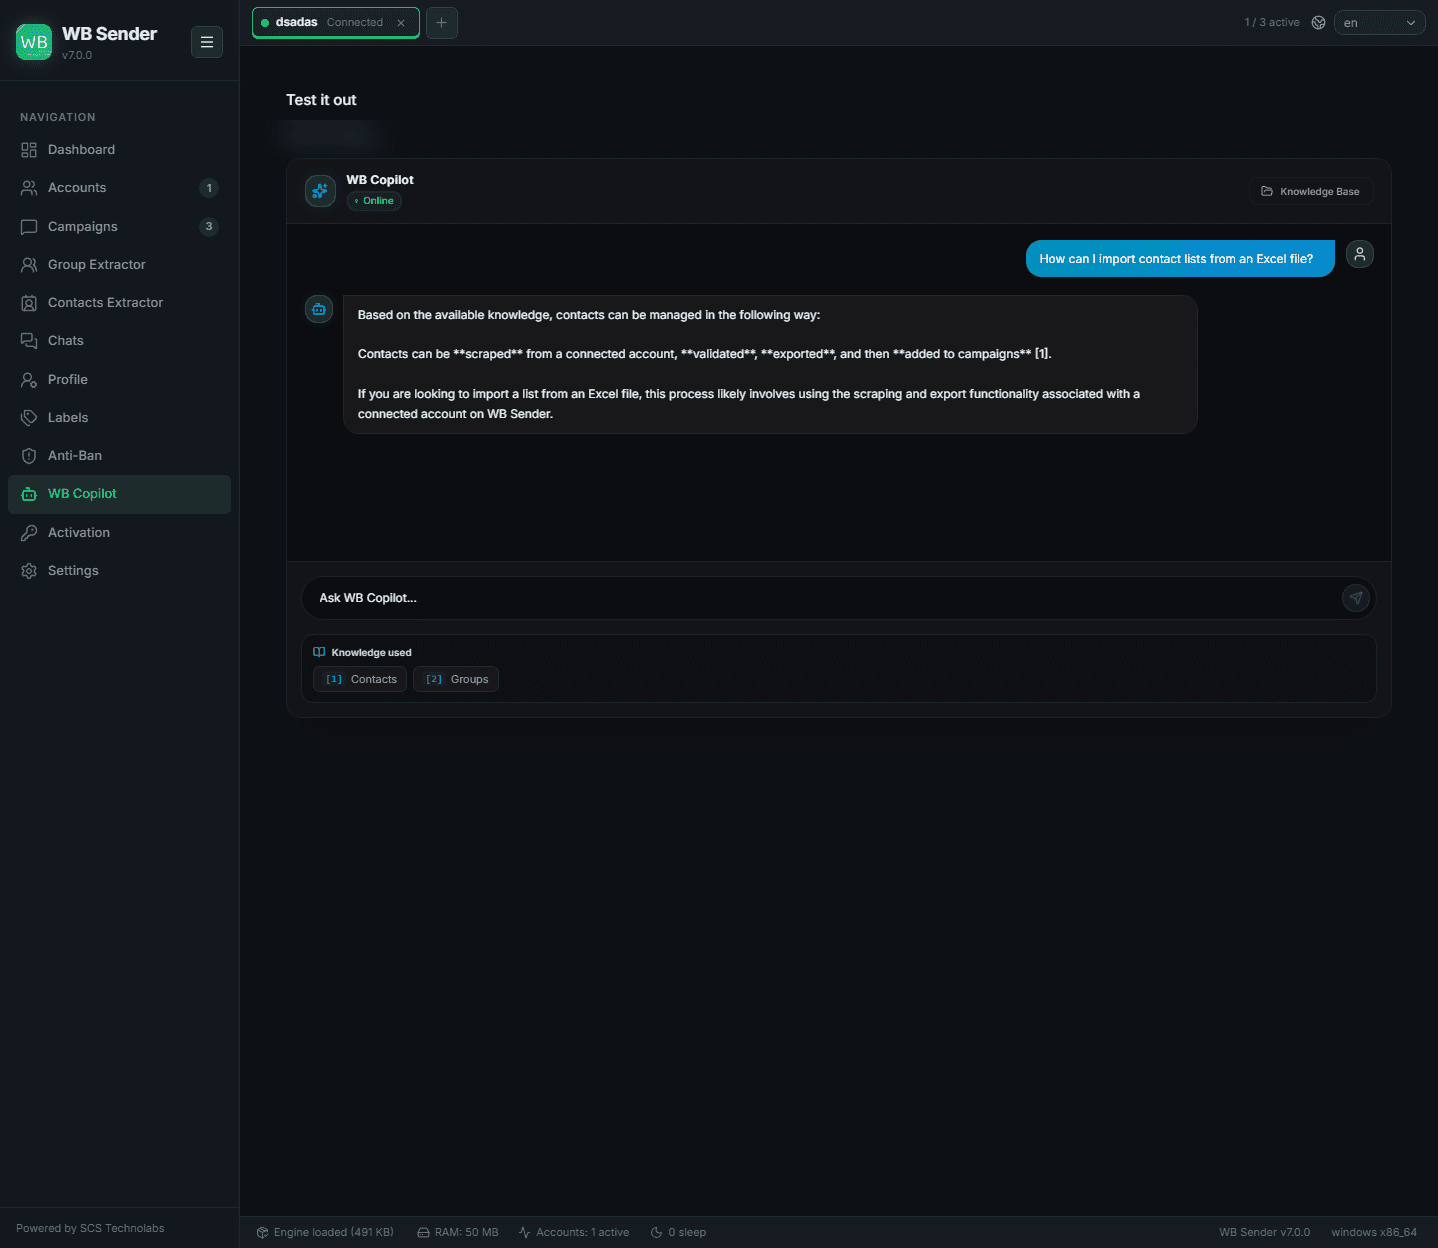The height and width of the screenshot is (1248, 1438).
Task: Toggle the sidebar hamburger menu button
Action: coord(207,42)
